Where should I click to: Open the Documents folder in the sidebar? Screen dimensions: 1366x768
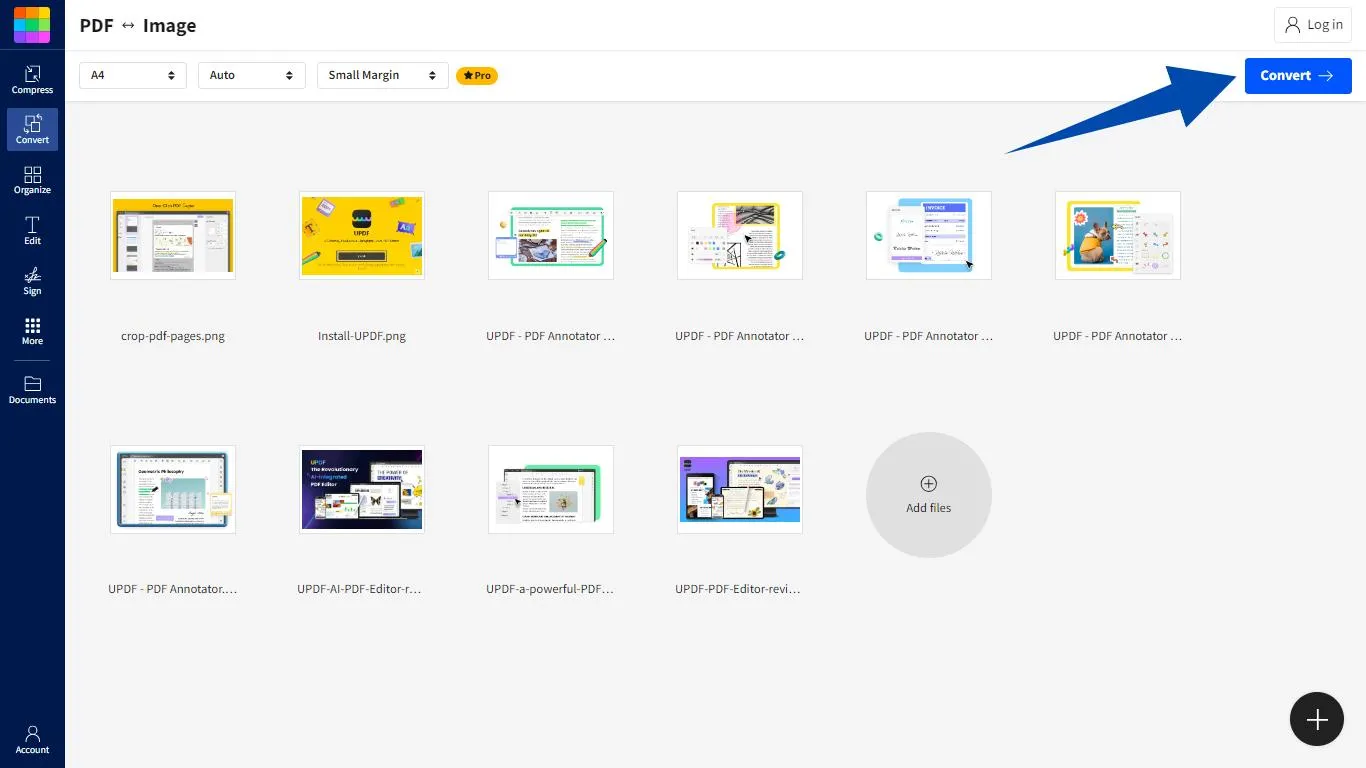coord(32,388)
